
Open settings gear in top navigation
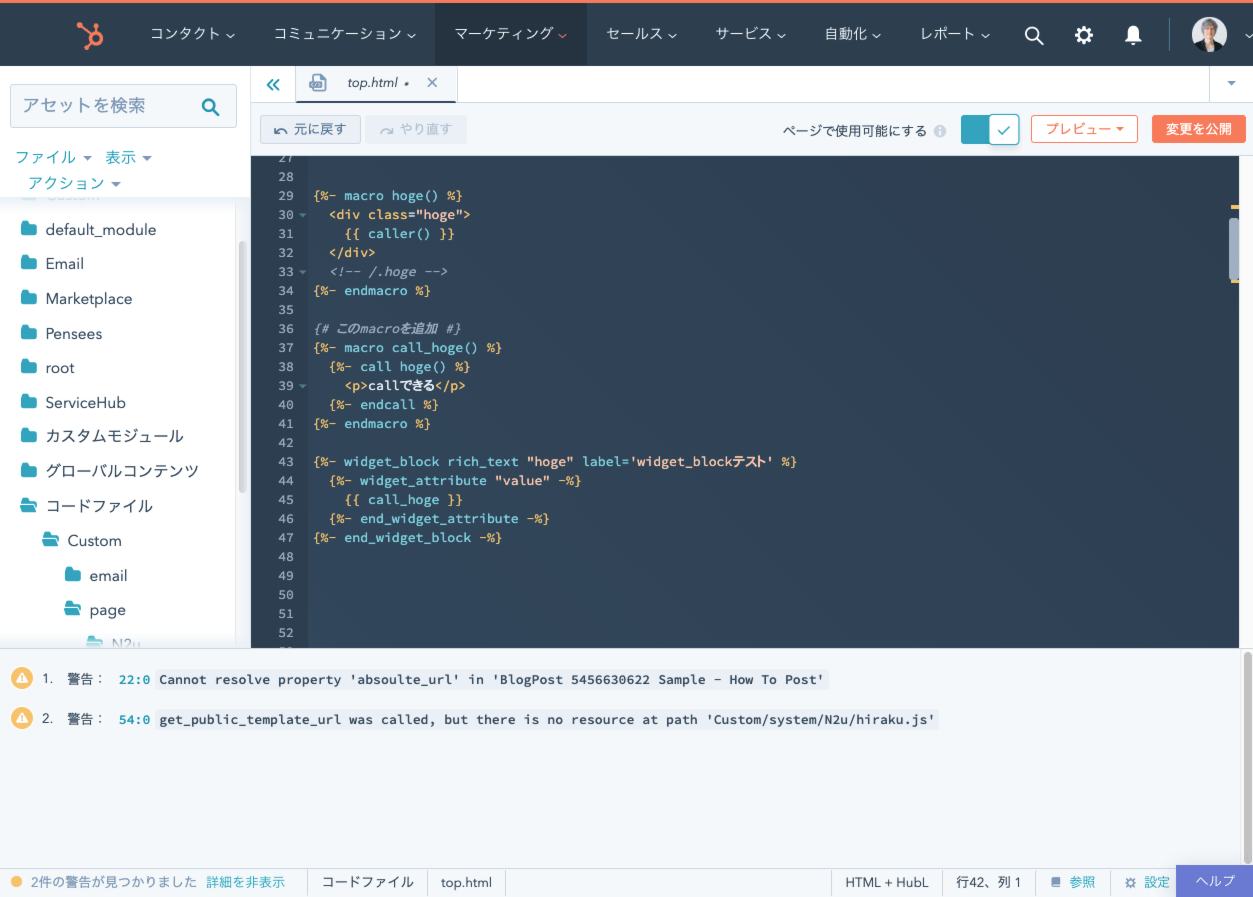(x=1084, y=35)
